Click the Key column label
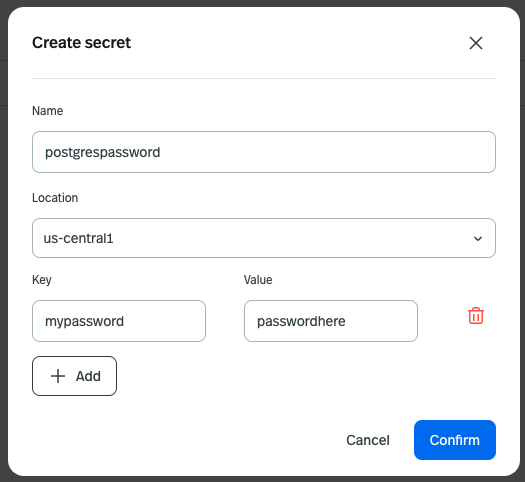Screen dimensions: 525x482 [x=42, y=280]
